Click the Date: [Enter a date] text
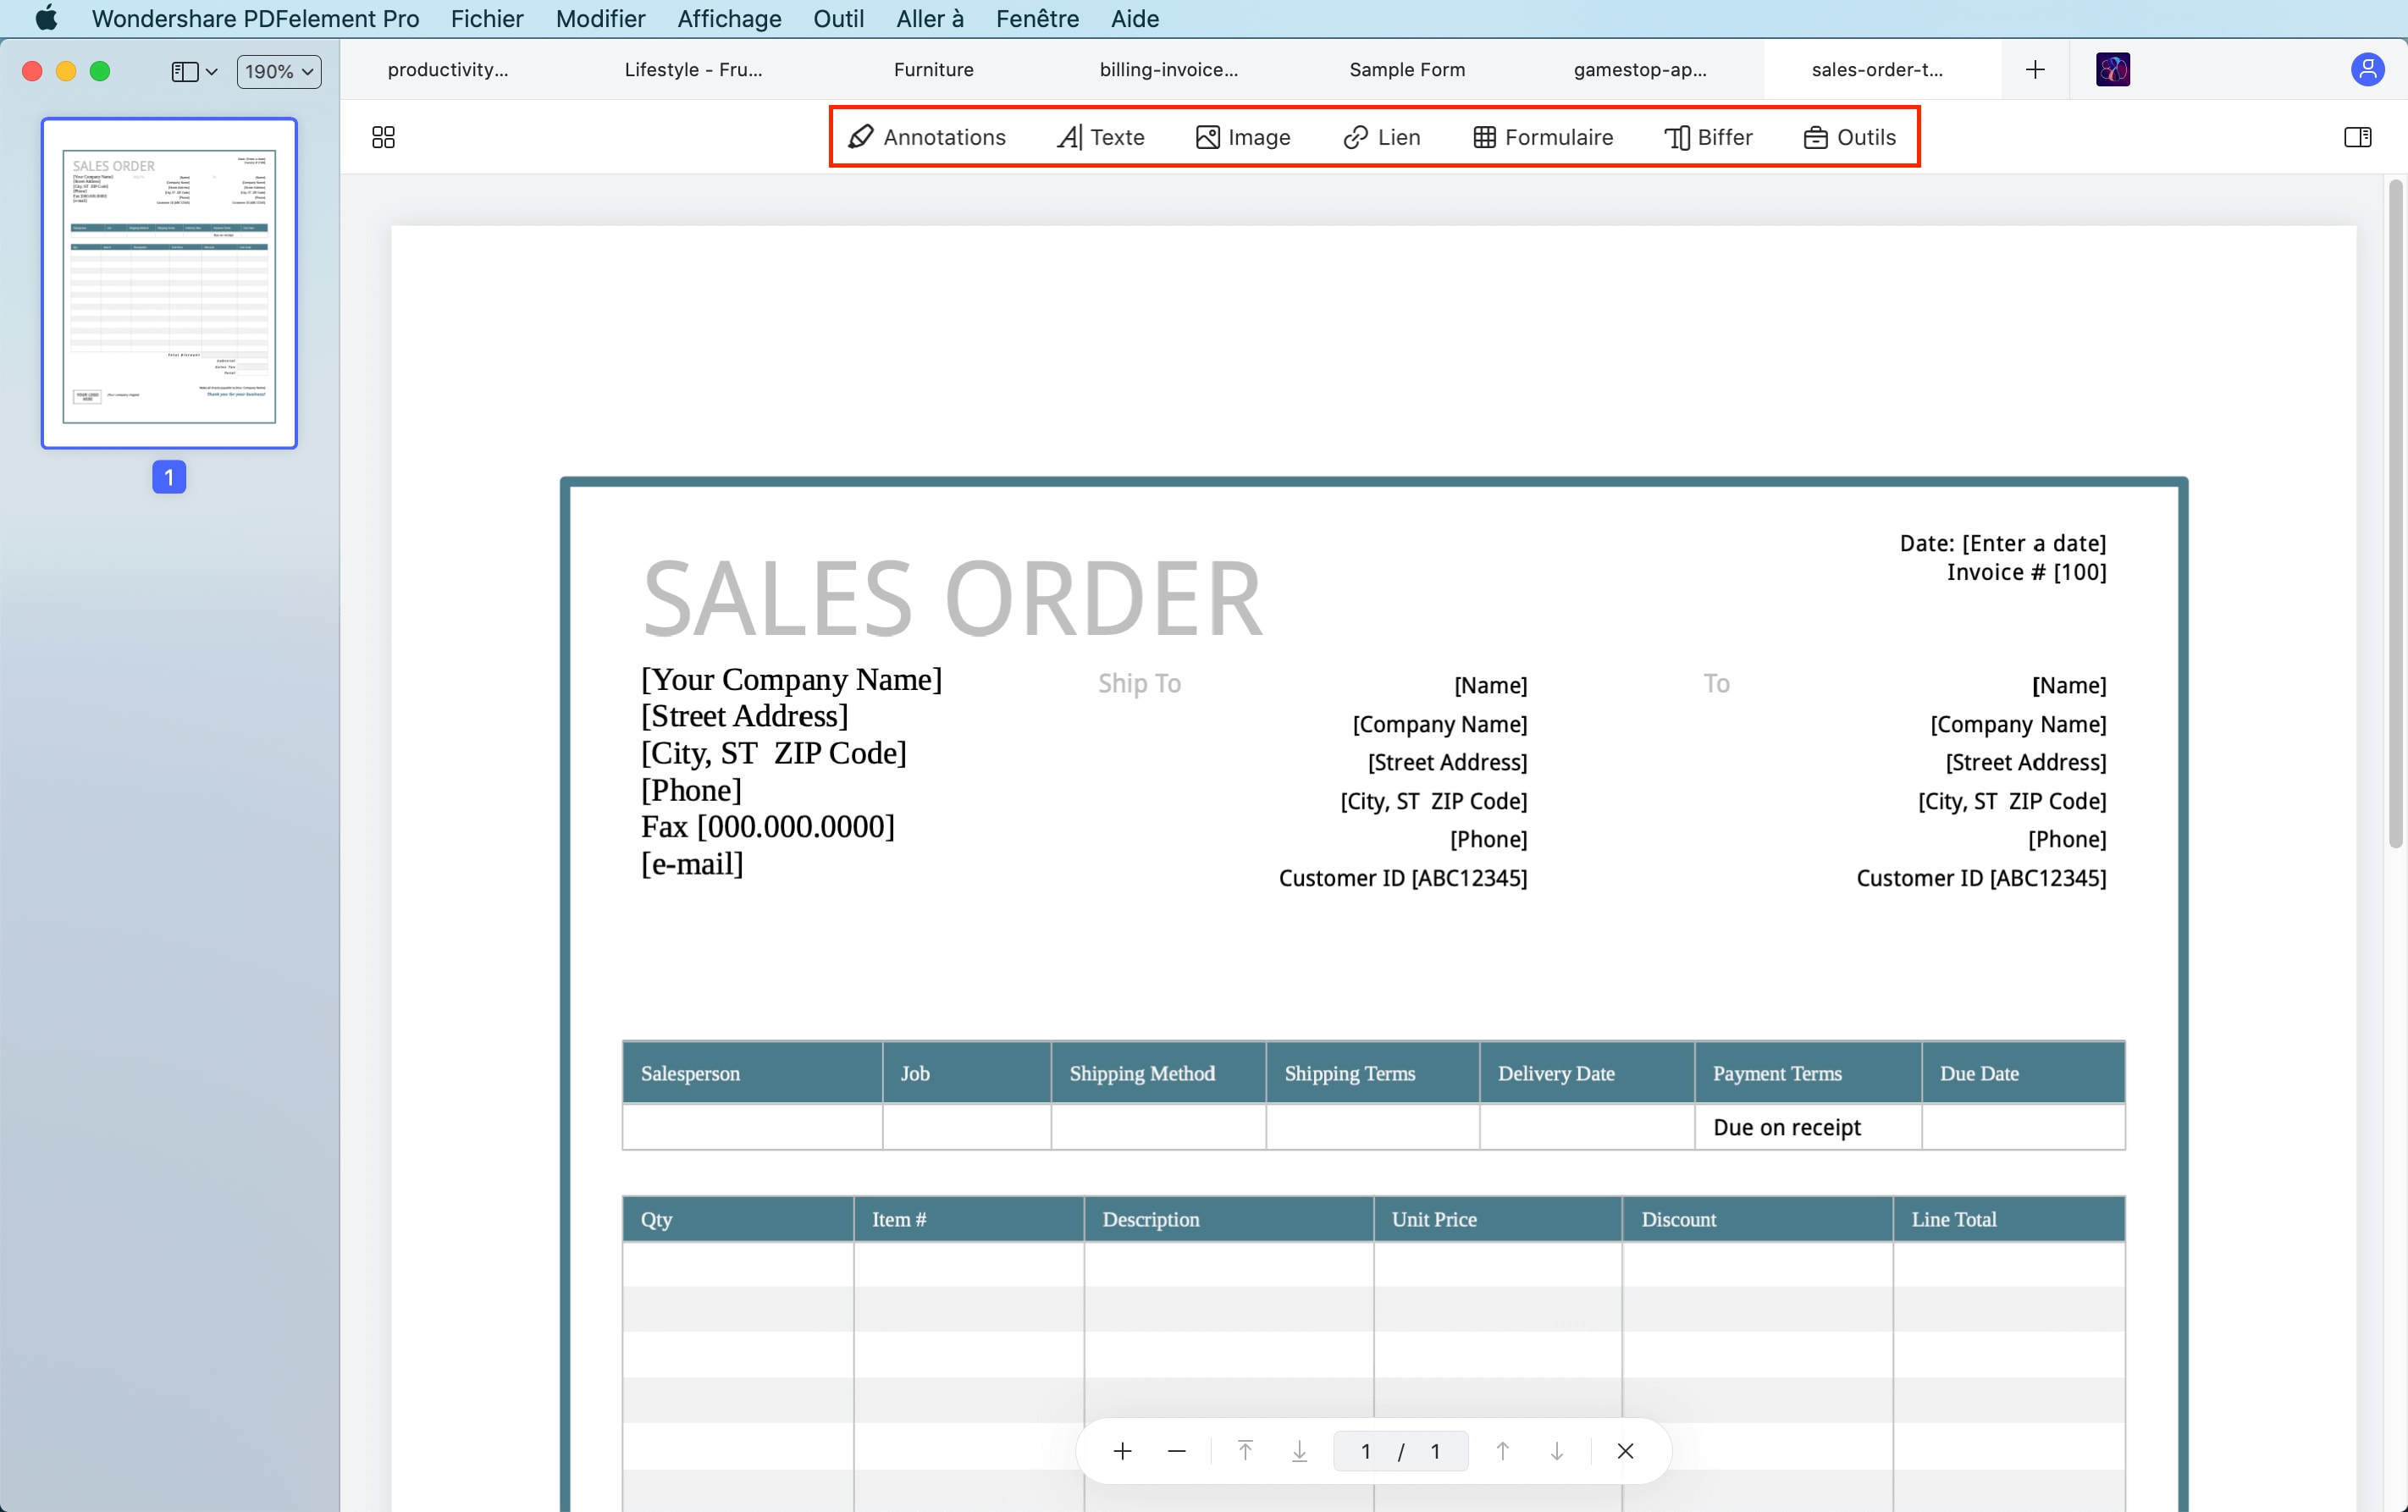Image resolution: width=2408 pixels, height=1512 pixels. [x=2002, y=543]
